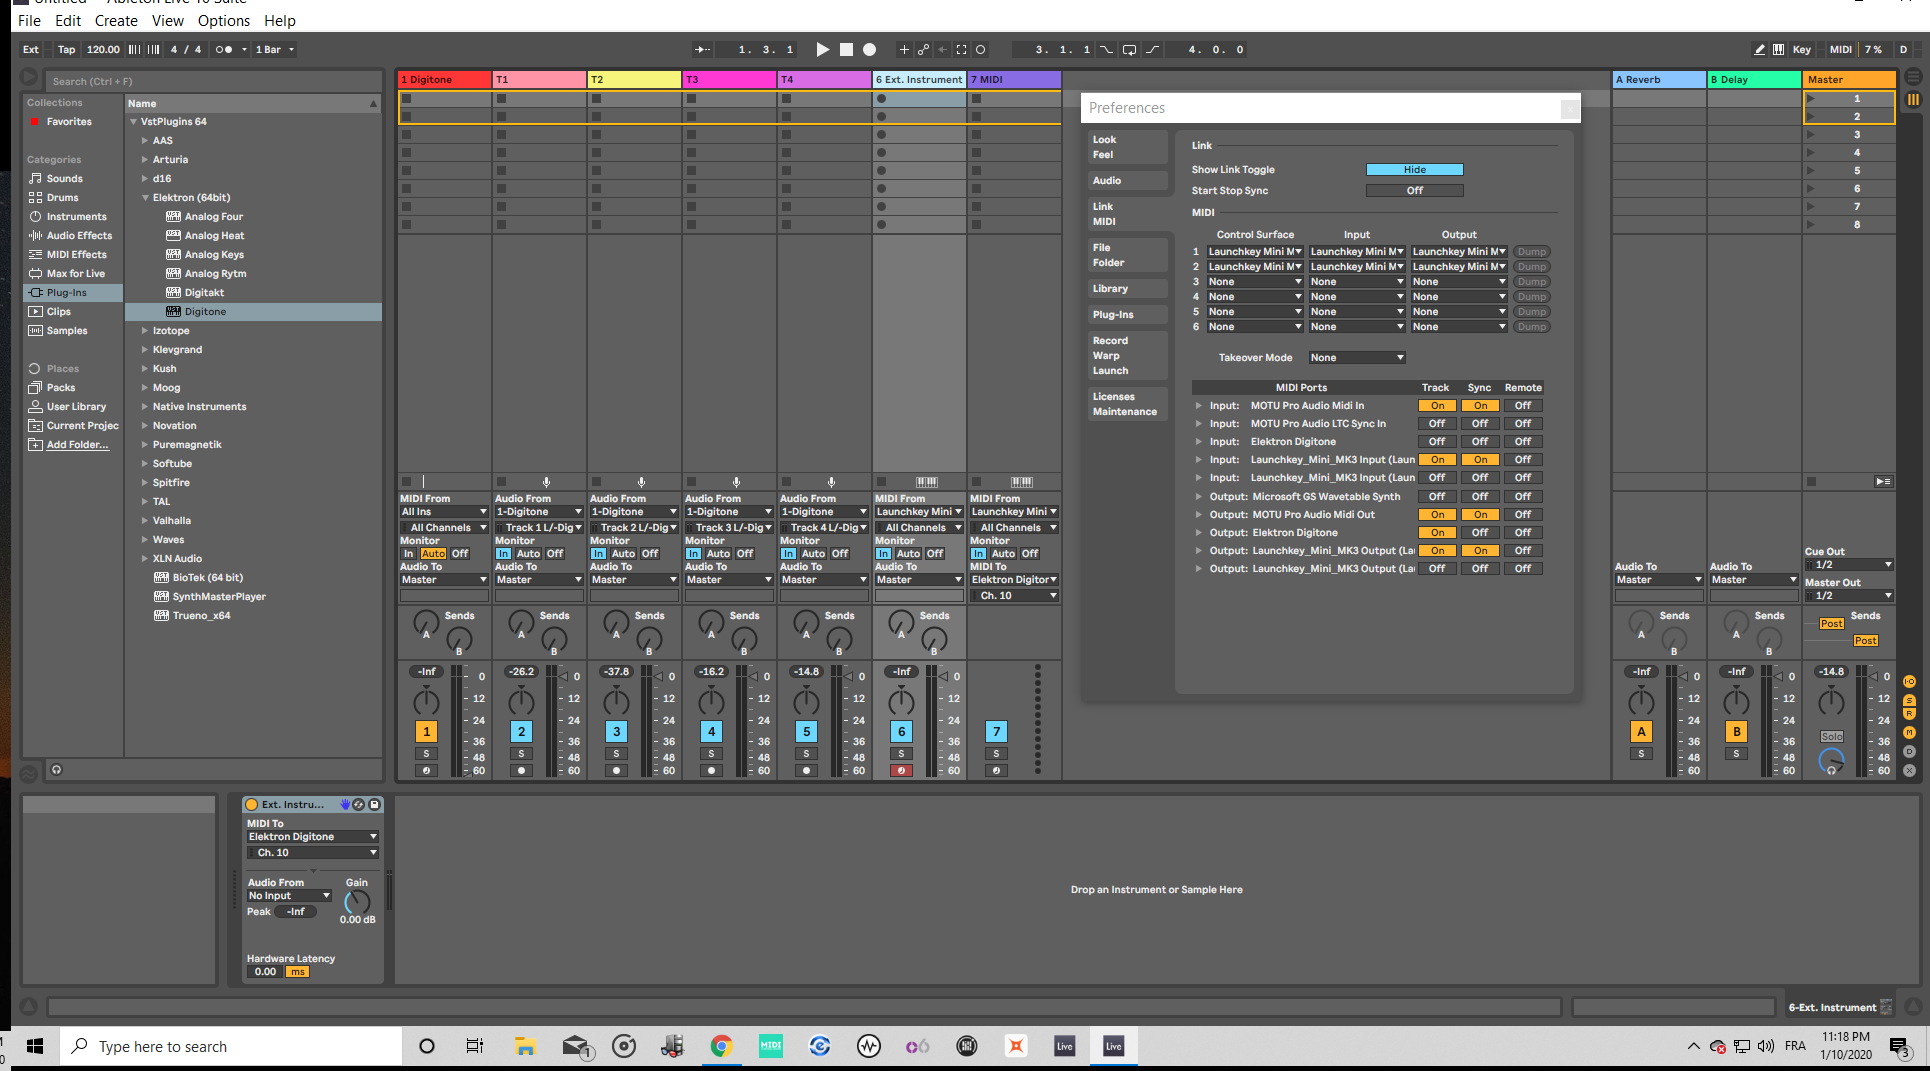1930x1071 pixels.
Task: Enable Sync for Input Elektron Digitone
Action: pyautogui.click(x=1480, y=442)
